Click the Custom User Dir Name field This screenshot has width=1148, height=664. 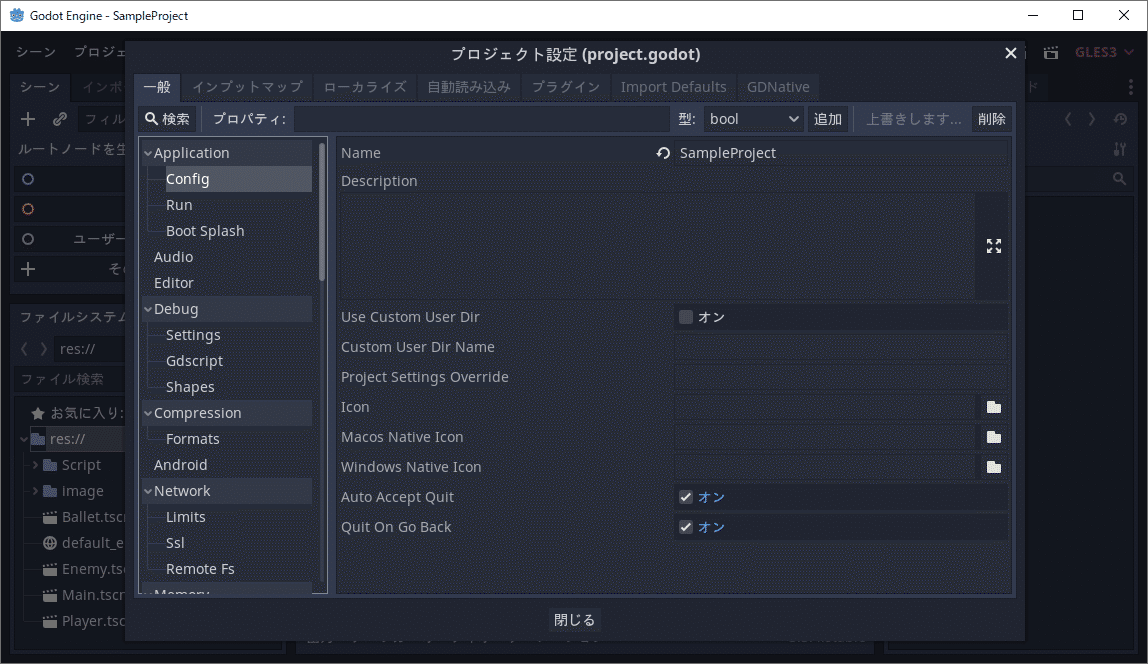[840, 347]
